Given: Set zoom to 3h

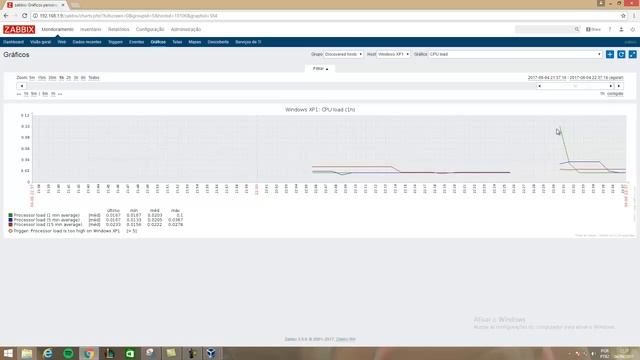Looking at the screenshot, I should [76, 78].
